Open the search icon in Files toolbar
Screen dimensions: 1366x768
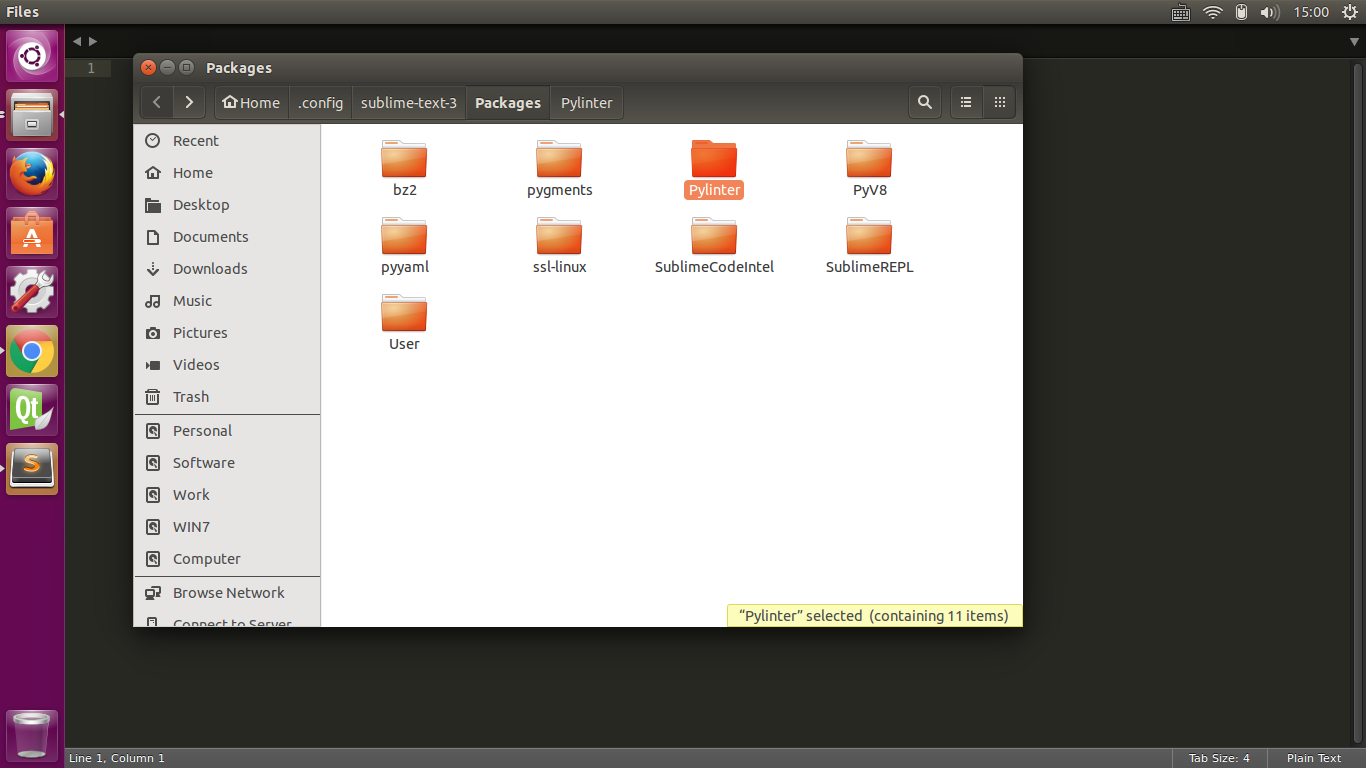(x=925, y=102)
